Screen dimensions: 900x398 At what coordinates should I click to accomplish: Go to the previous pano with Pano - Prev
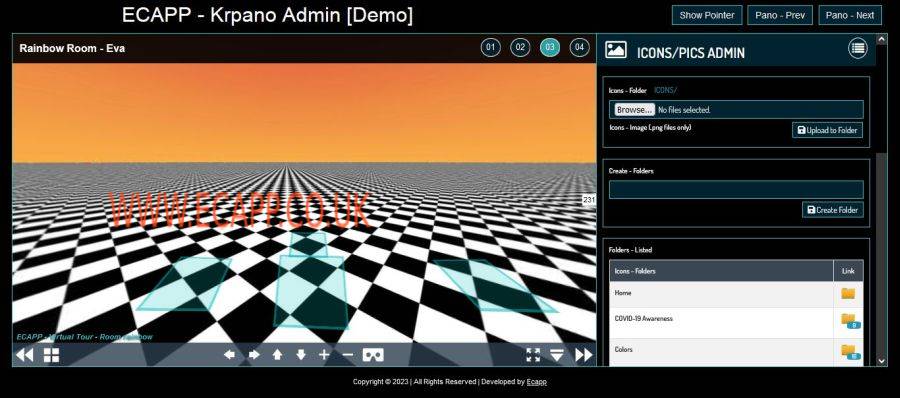(x=779, y=16)
